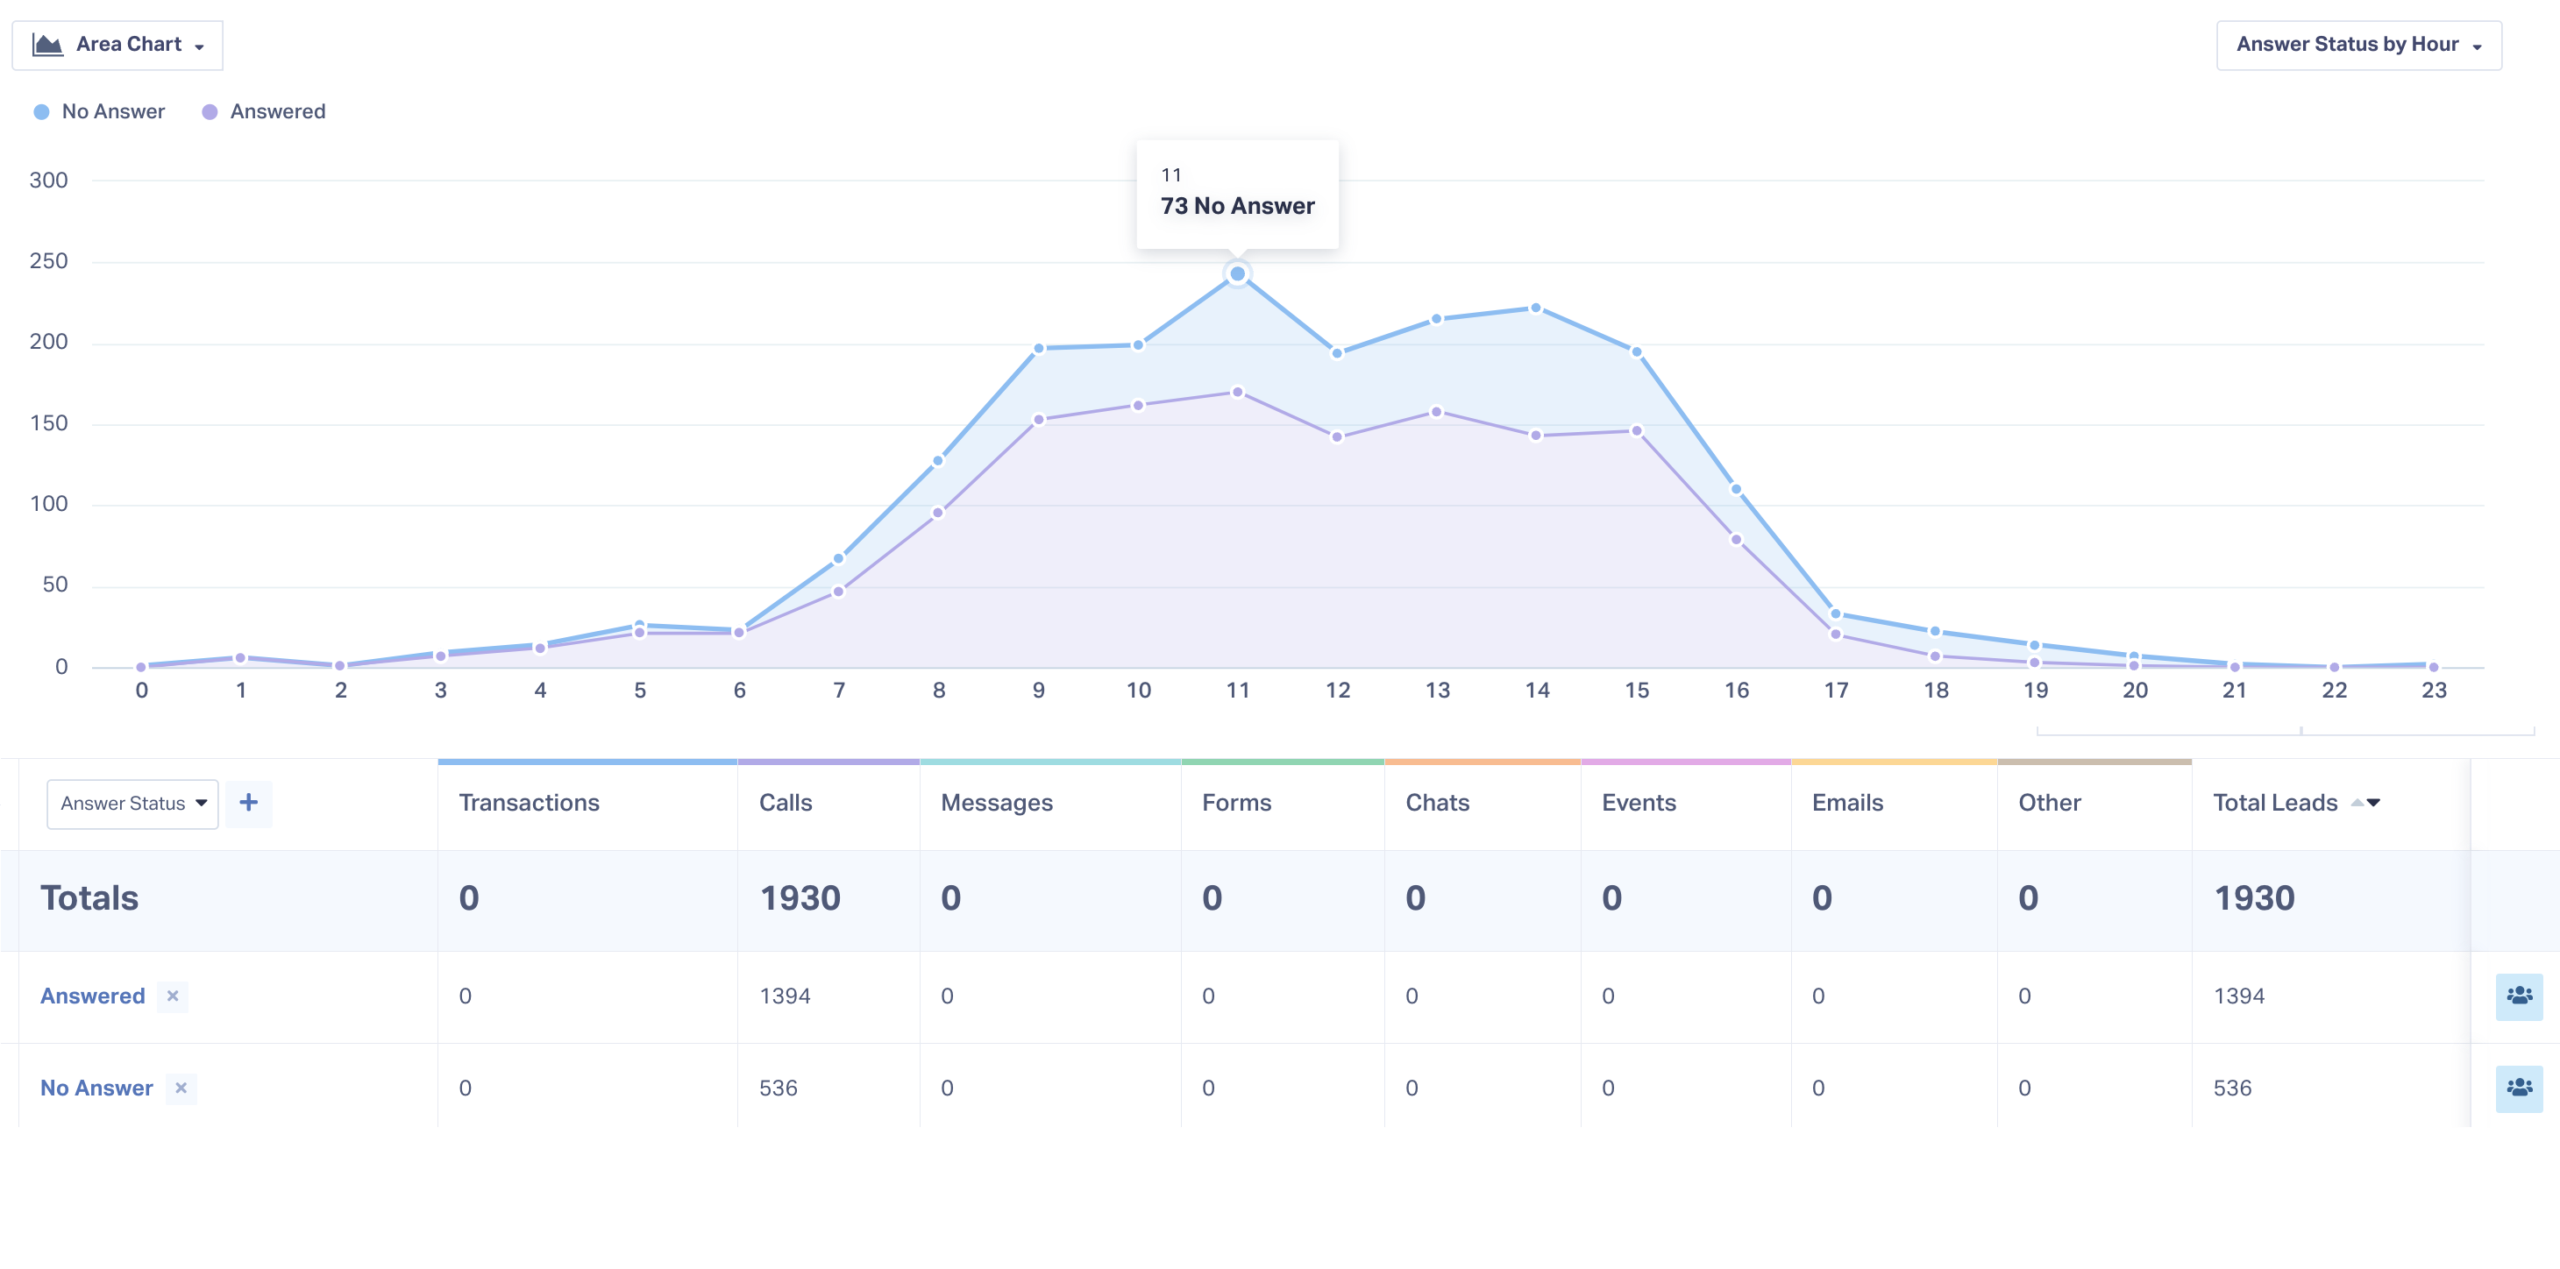The image size is (2560, 1269).
Task: Open the Answer Status grouping dropdown
Action: 133,803
